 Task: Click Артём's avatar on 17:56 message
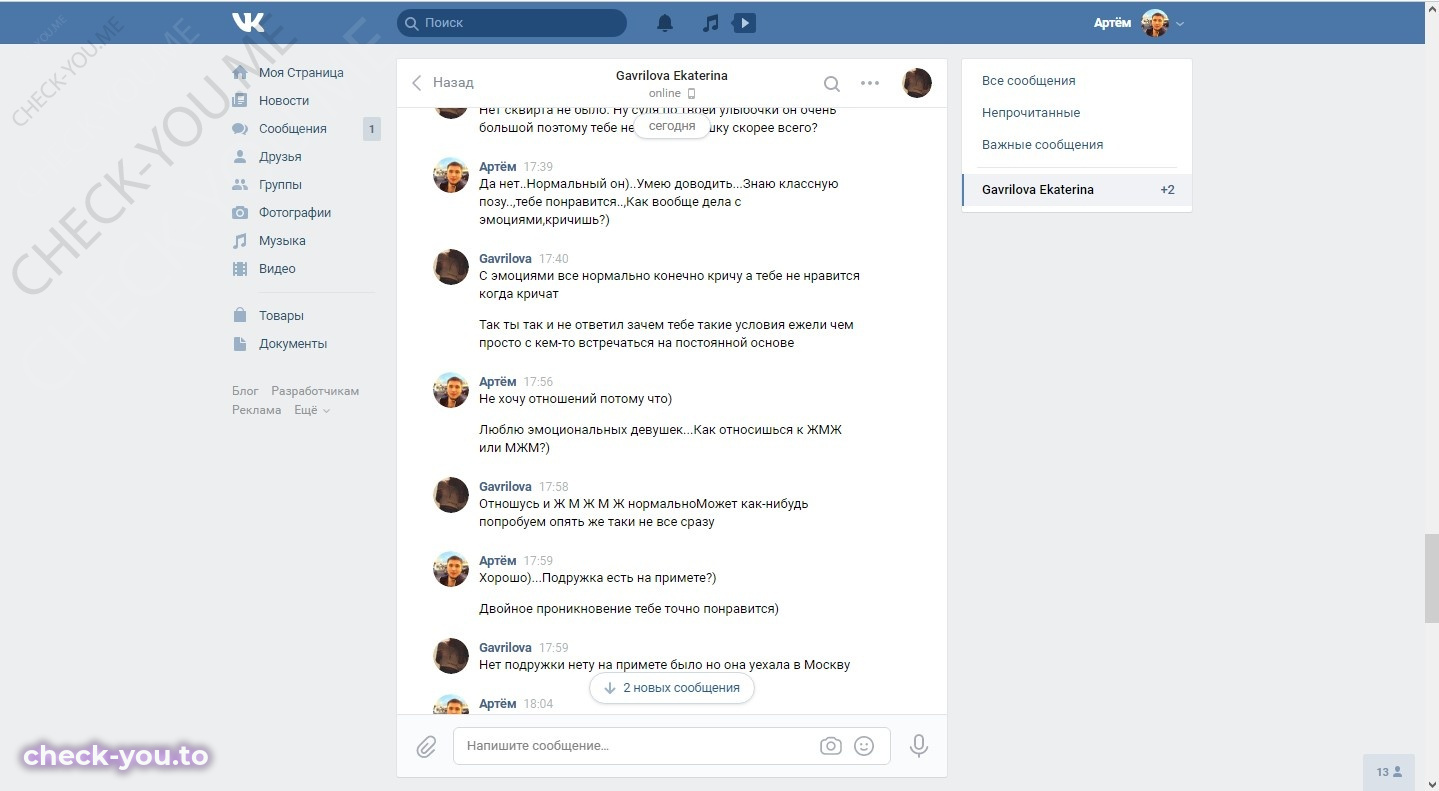[x=451, y=390]
